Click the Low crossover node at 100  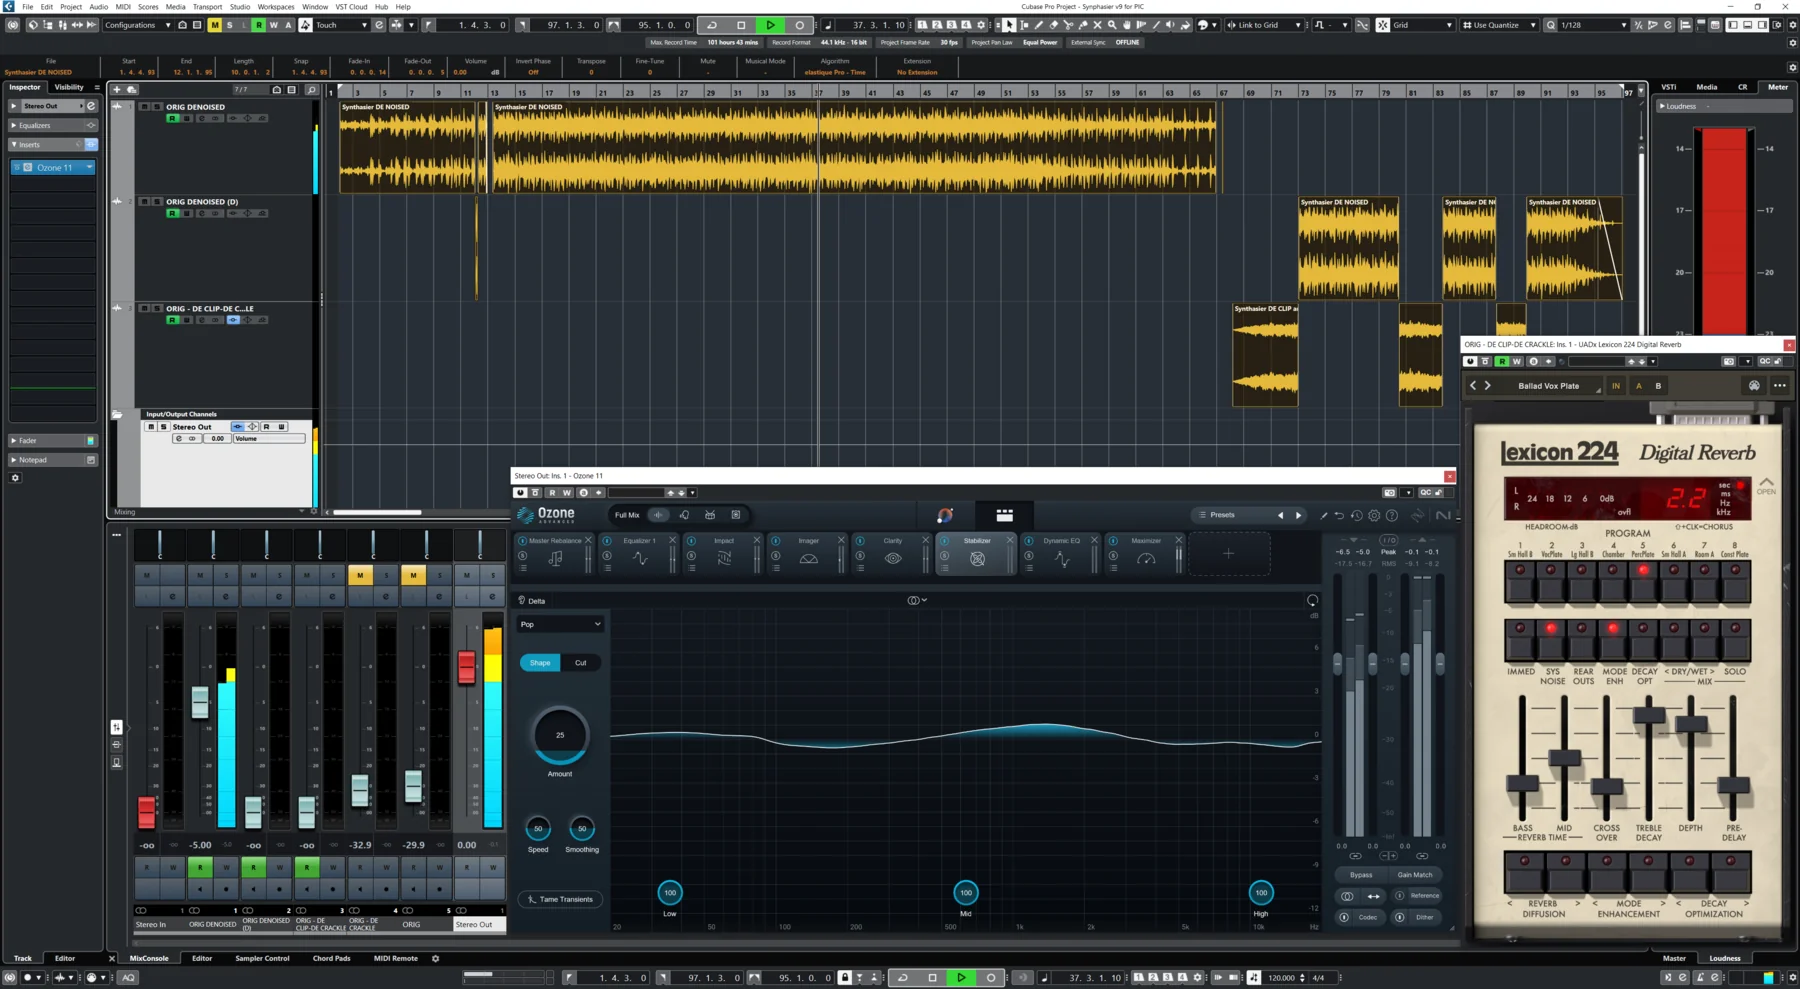click(x=669, y=892)
